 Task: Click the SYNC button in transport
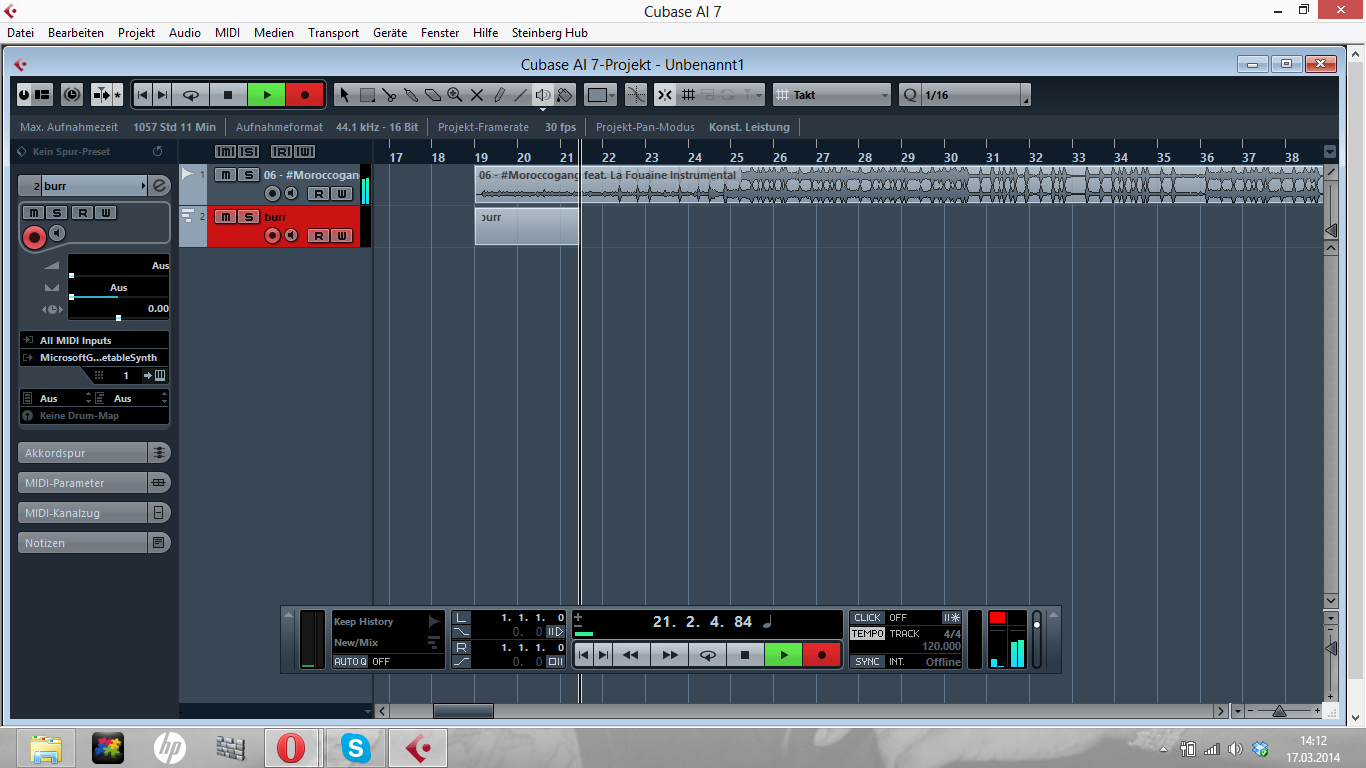click(x=867, y=662)
